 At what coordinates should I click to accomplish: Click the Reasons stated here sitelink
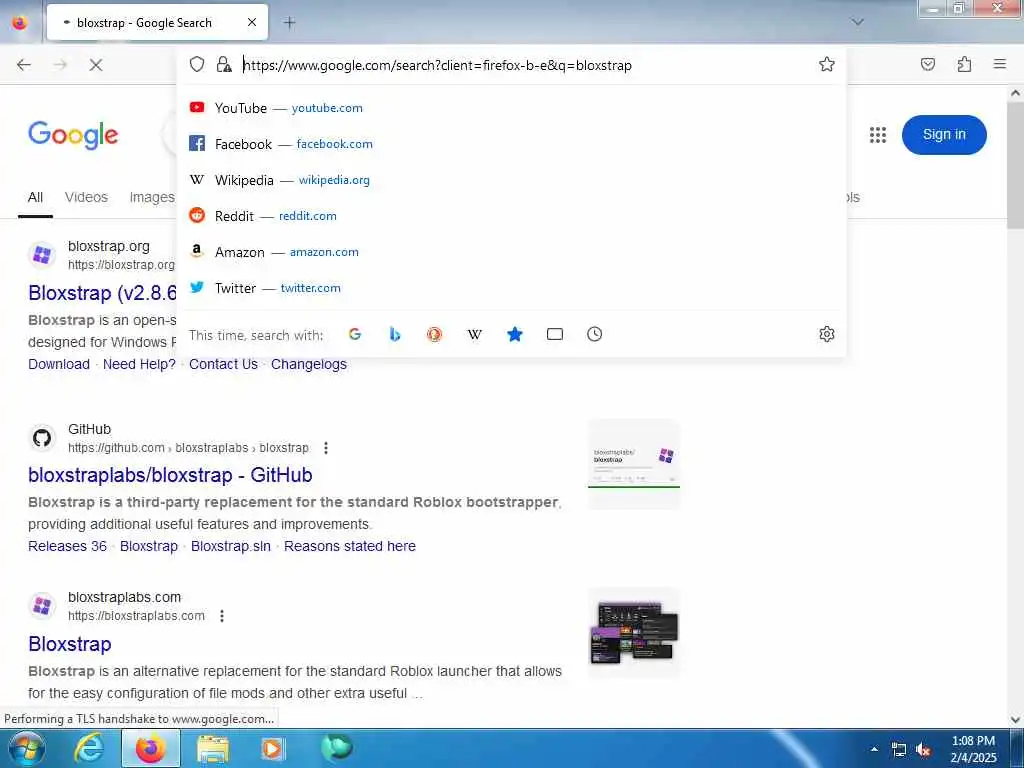point(349,546)
